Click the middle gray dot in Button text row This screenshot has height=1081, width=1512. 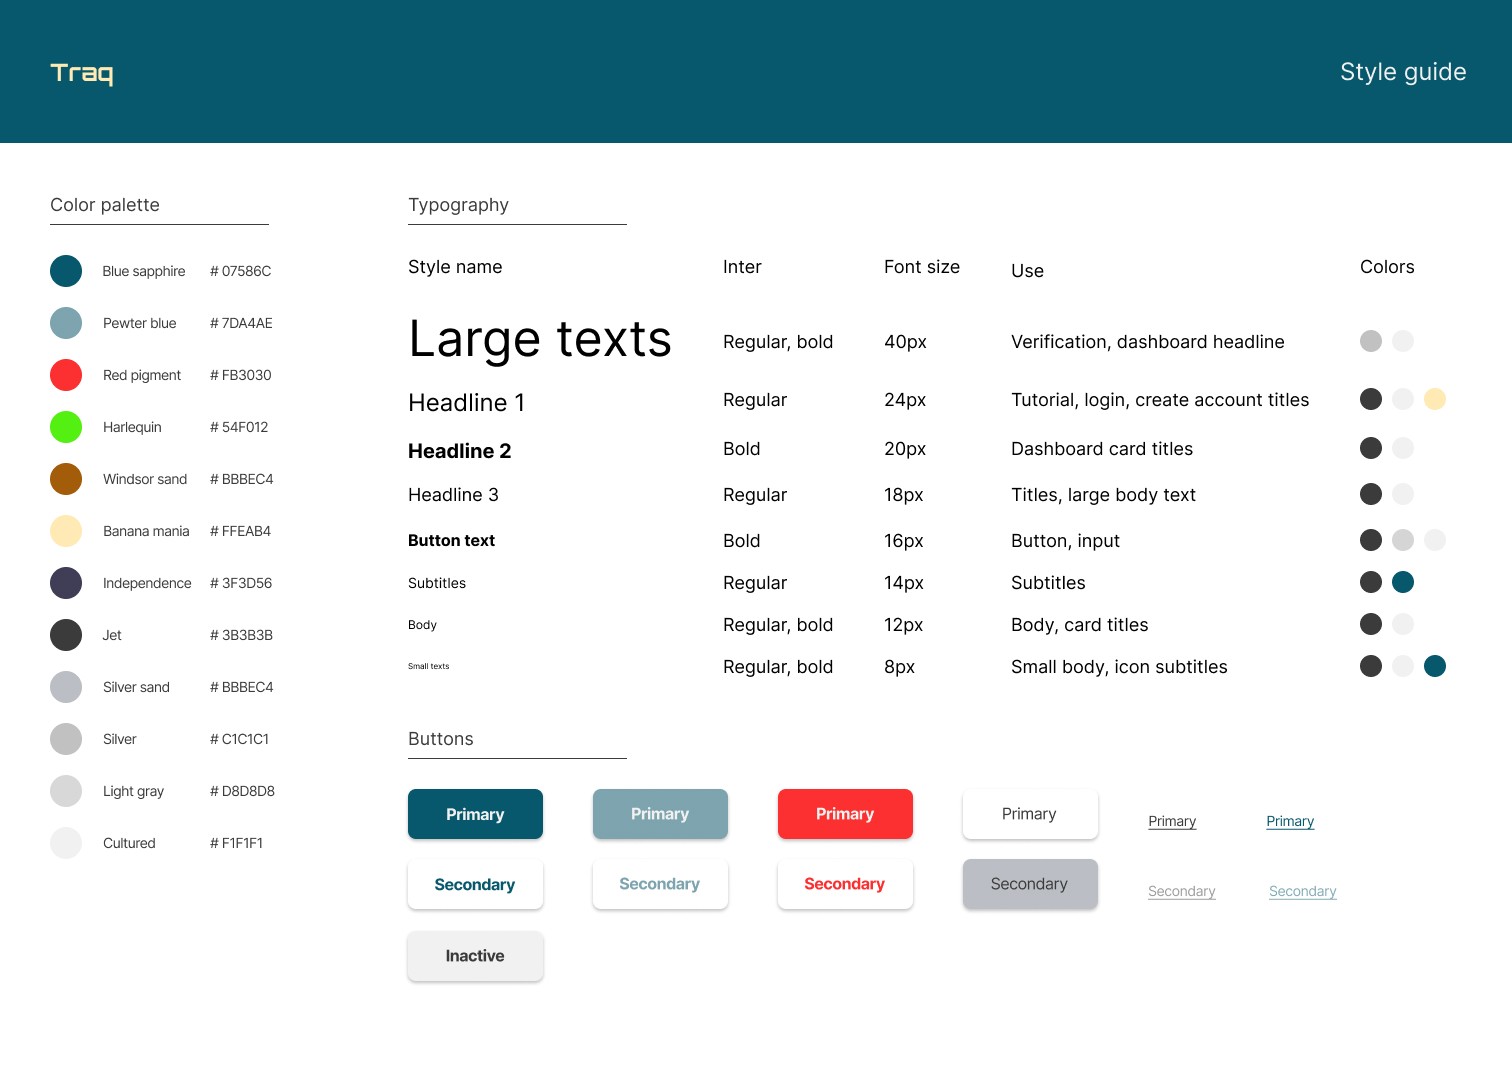click(1403, 540)
